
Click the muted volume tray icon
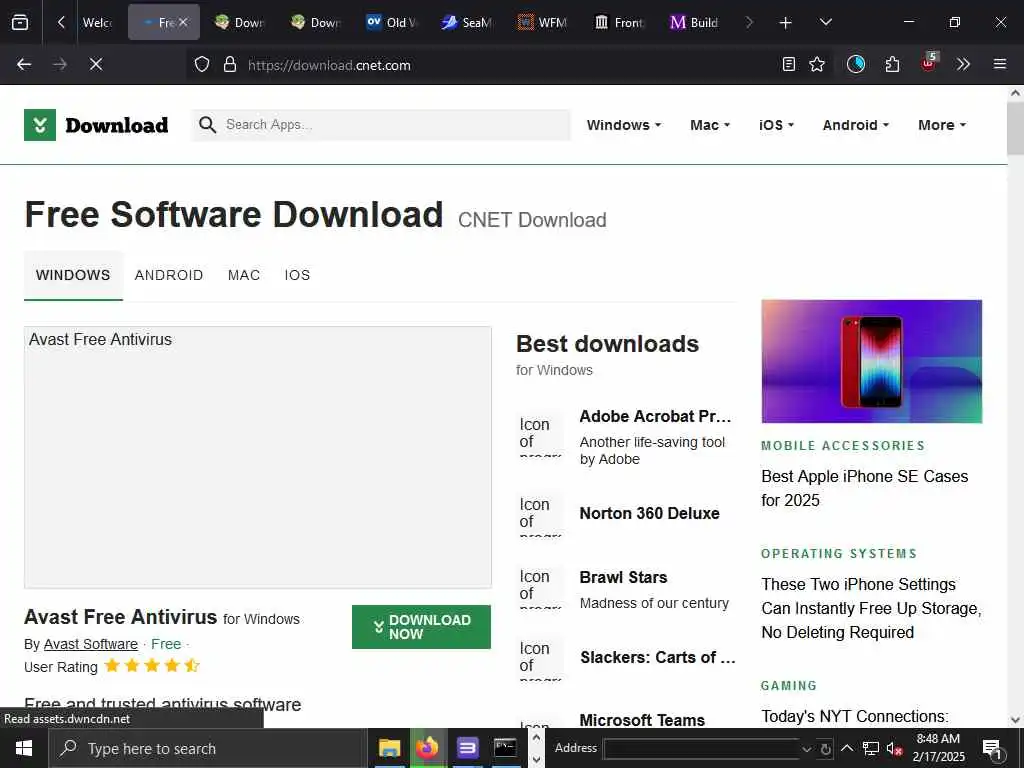pyautogui.click(x=894, y=748)
